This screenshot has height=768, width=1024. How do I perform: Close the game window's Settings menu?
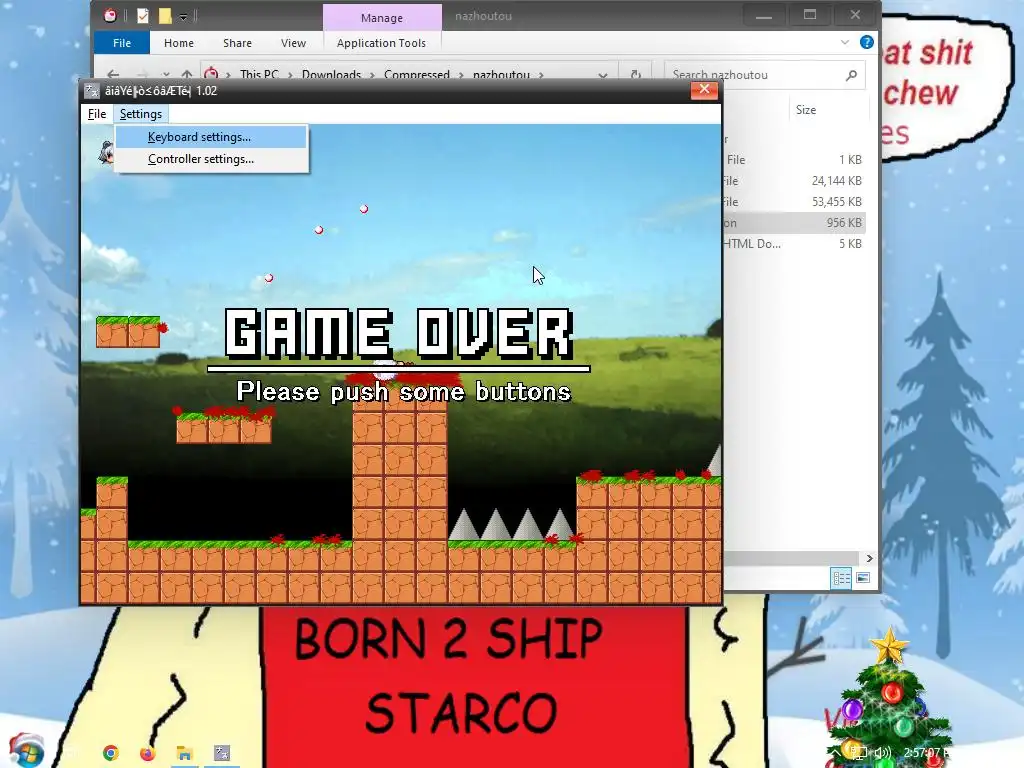click(140, 114)
